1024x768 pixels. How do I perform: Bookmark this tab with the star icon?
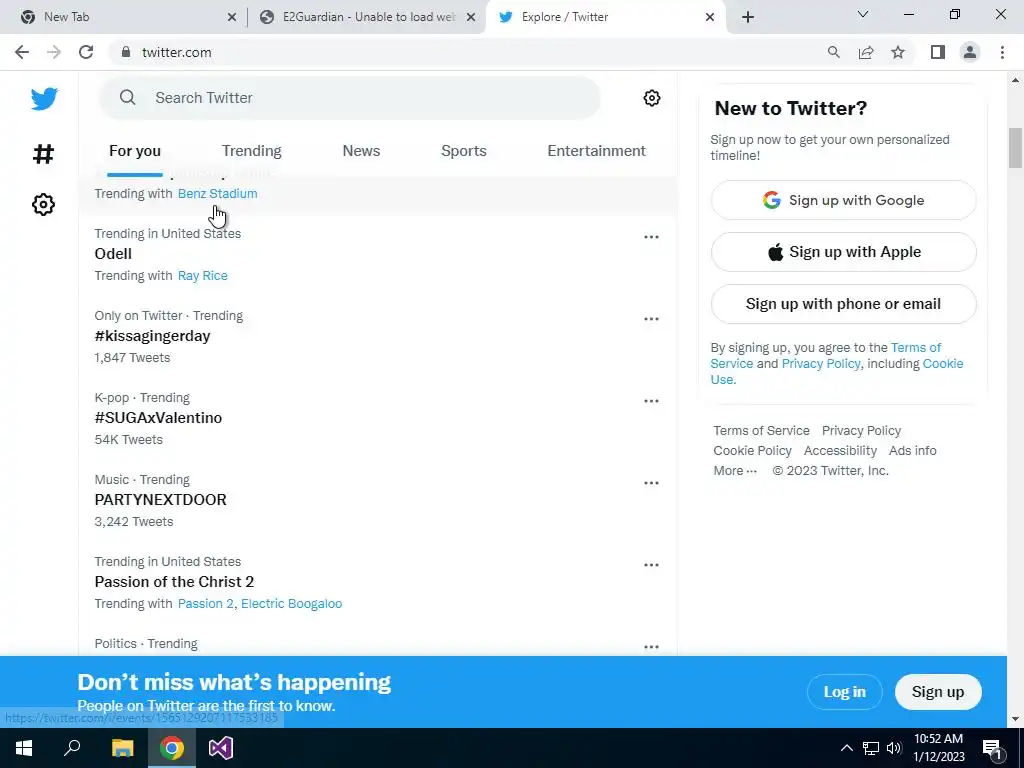point(898,52)
